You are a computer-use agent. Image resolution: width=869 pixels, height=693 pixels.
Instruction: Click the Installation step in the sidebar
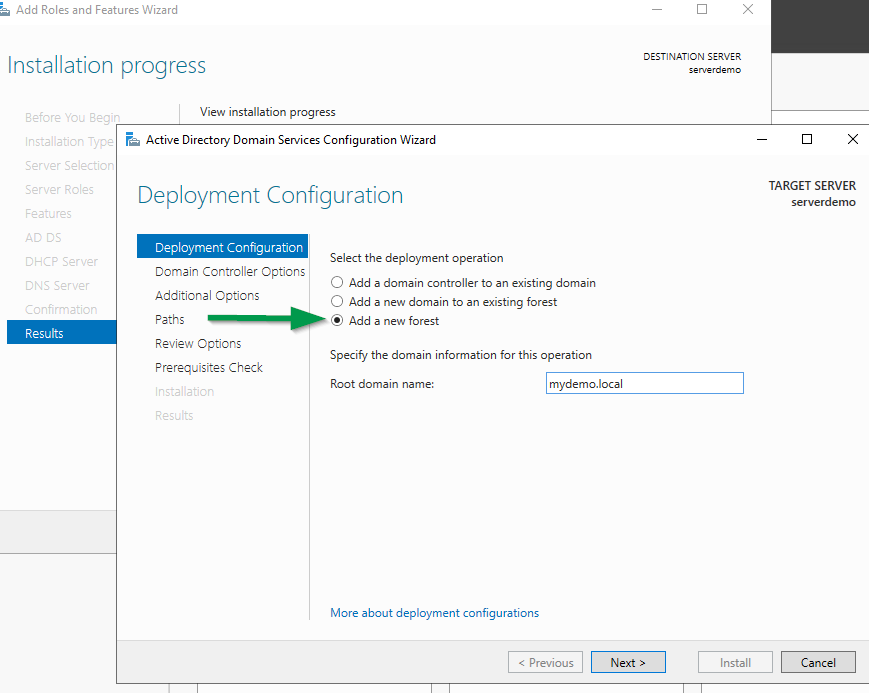coord(184,391)
